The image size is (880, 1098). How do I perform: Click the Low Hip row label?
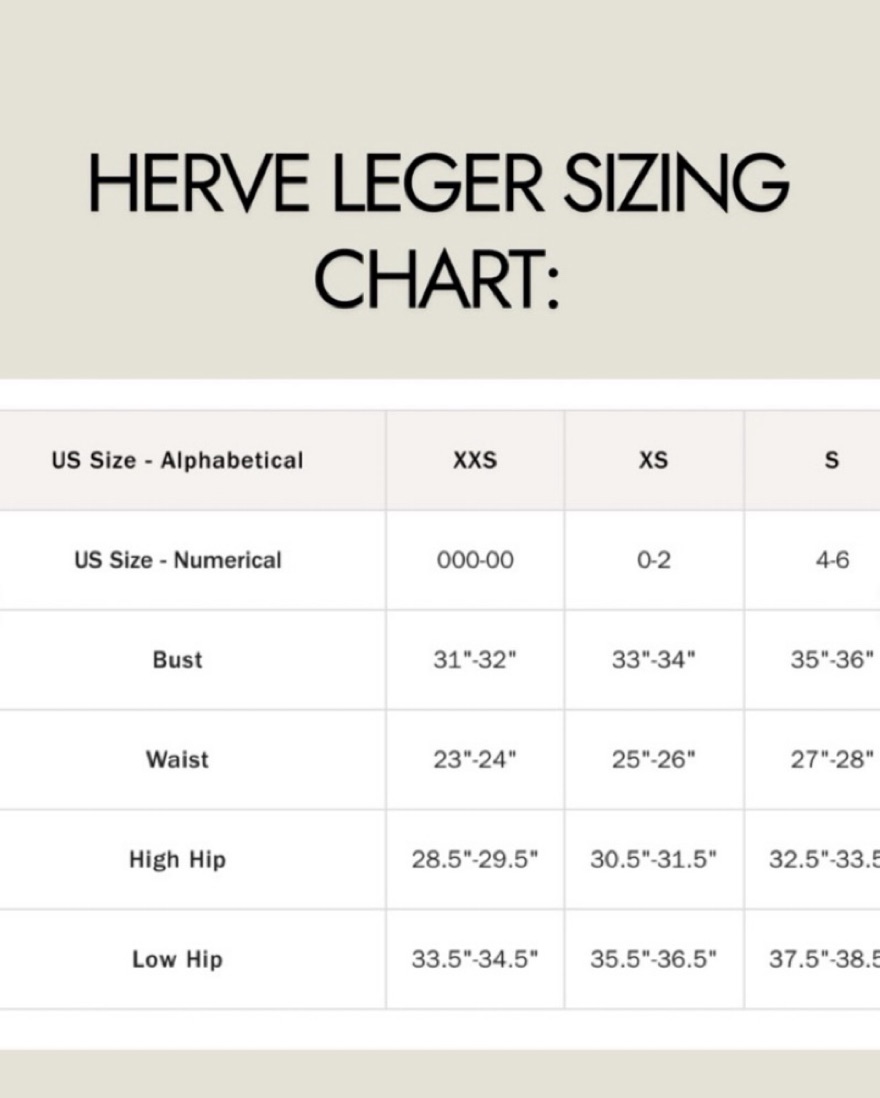(177, 959)
